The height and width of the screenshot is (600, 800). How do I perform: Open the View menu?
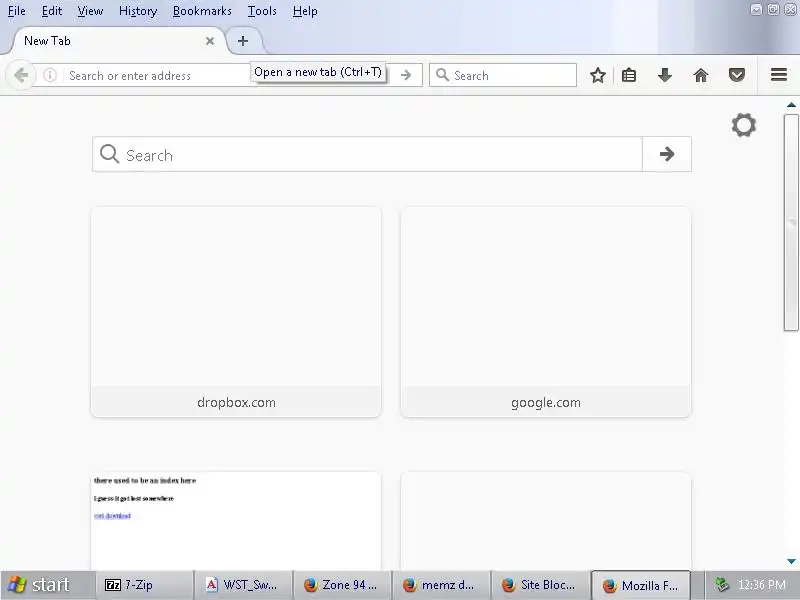(x=90, y=11)
